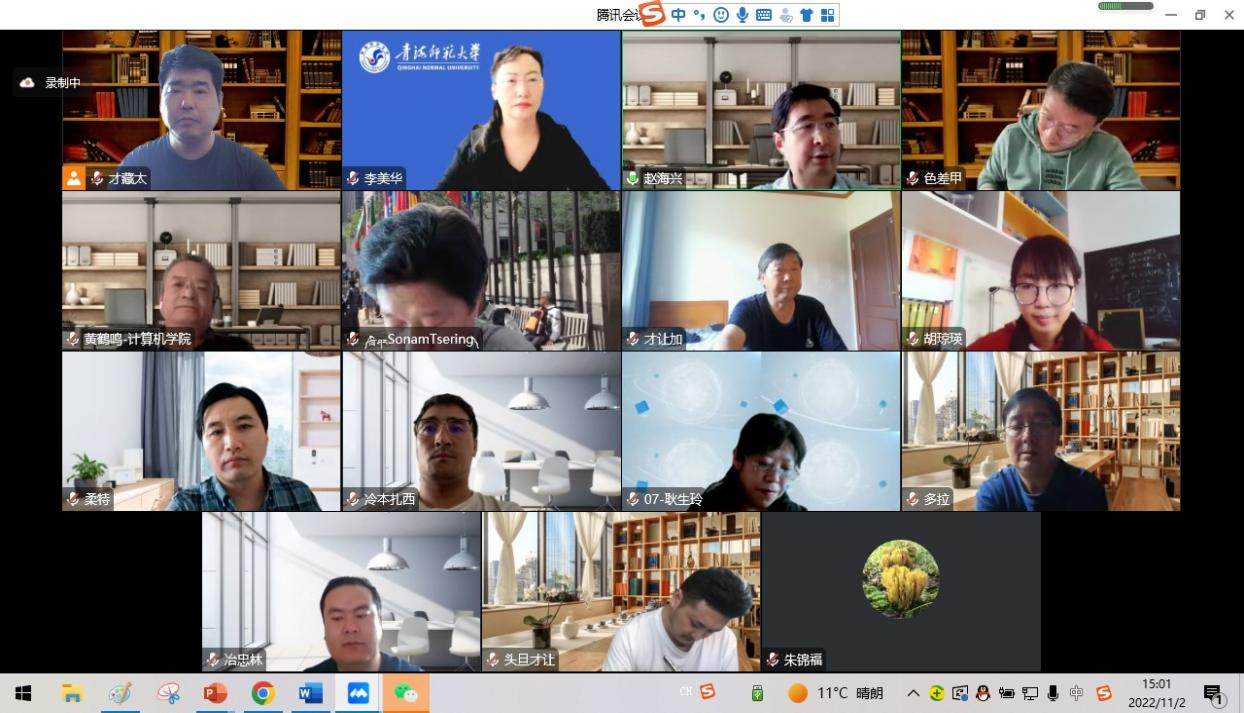Open the Sogou toolbox grid icon

(x=827, y=15)
